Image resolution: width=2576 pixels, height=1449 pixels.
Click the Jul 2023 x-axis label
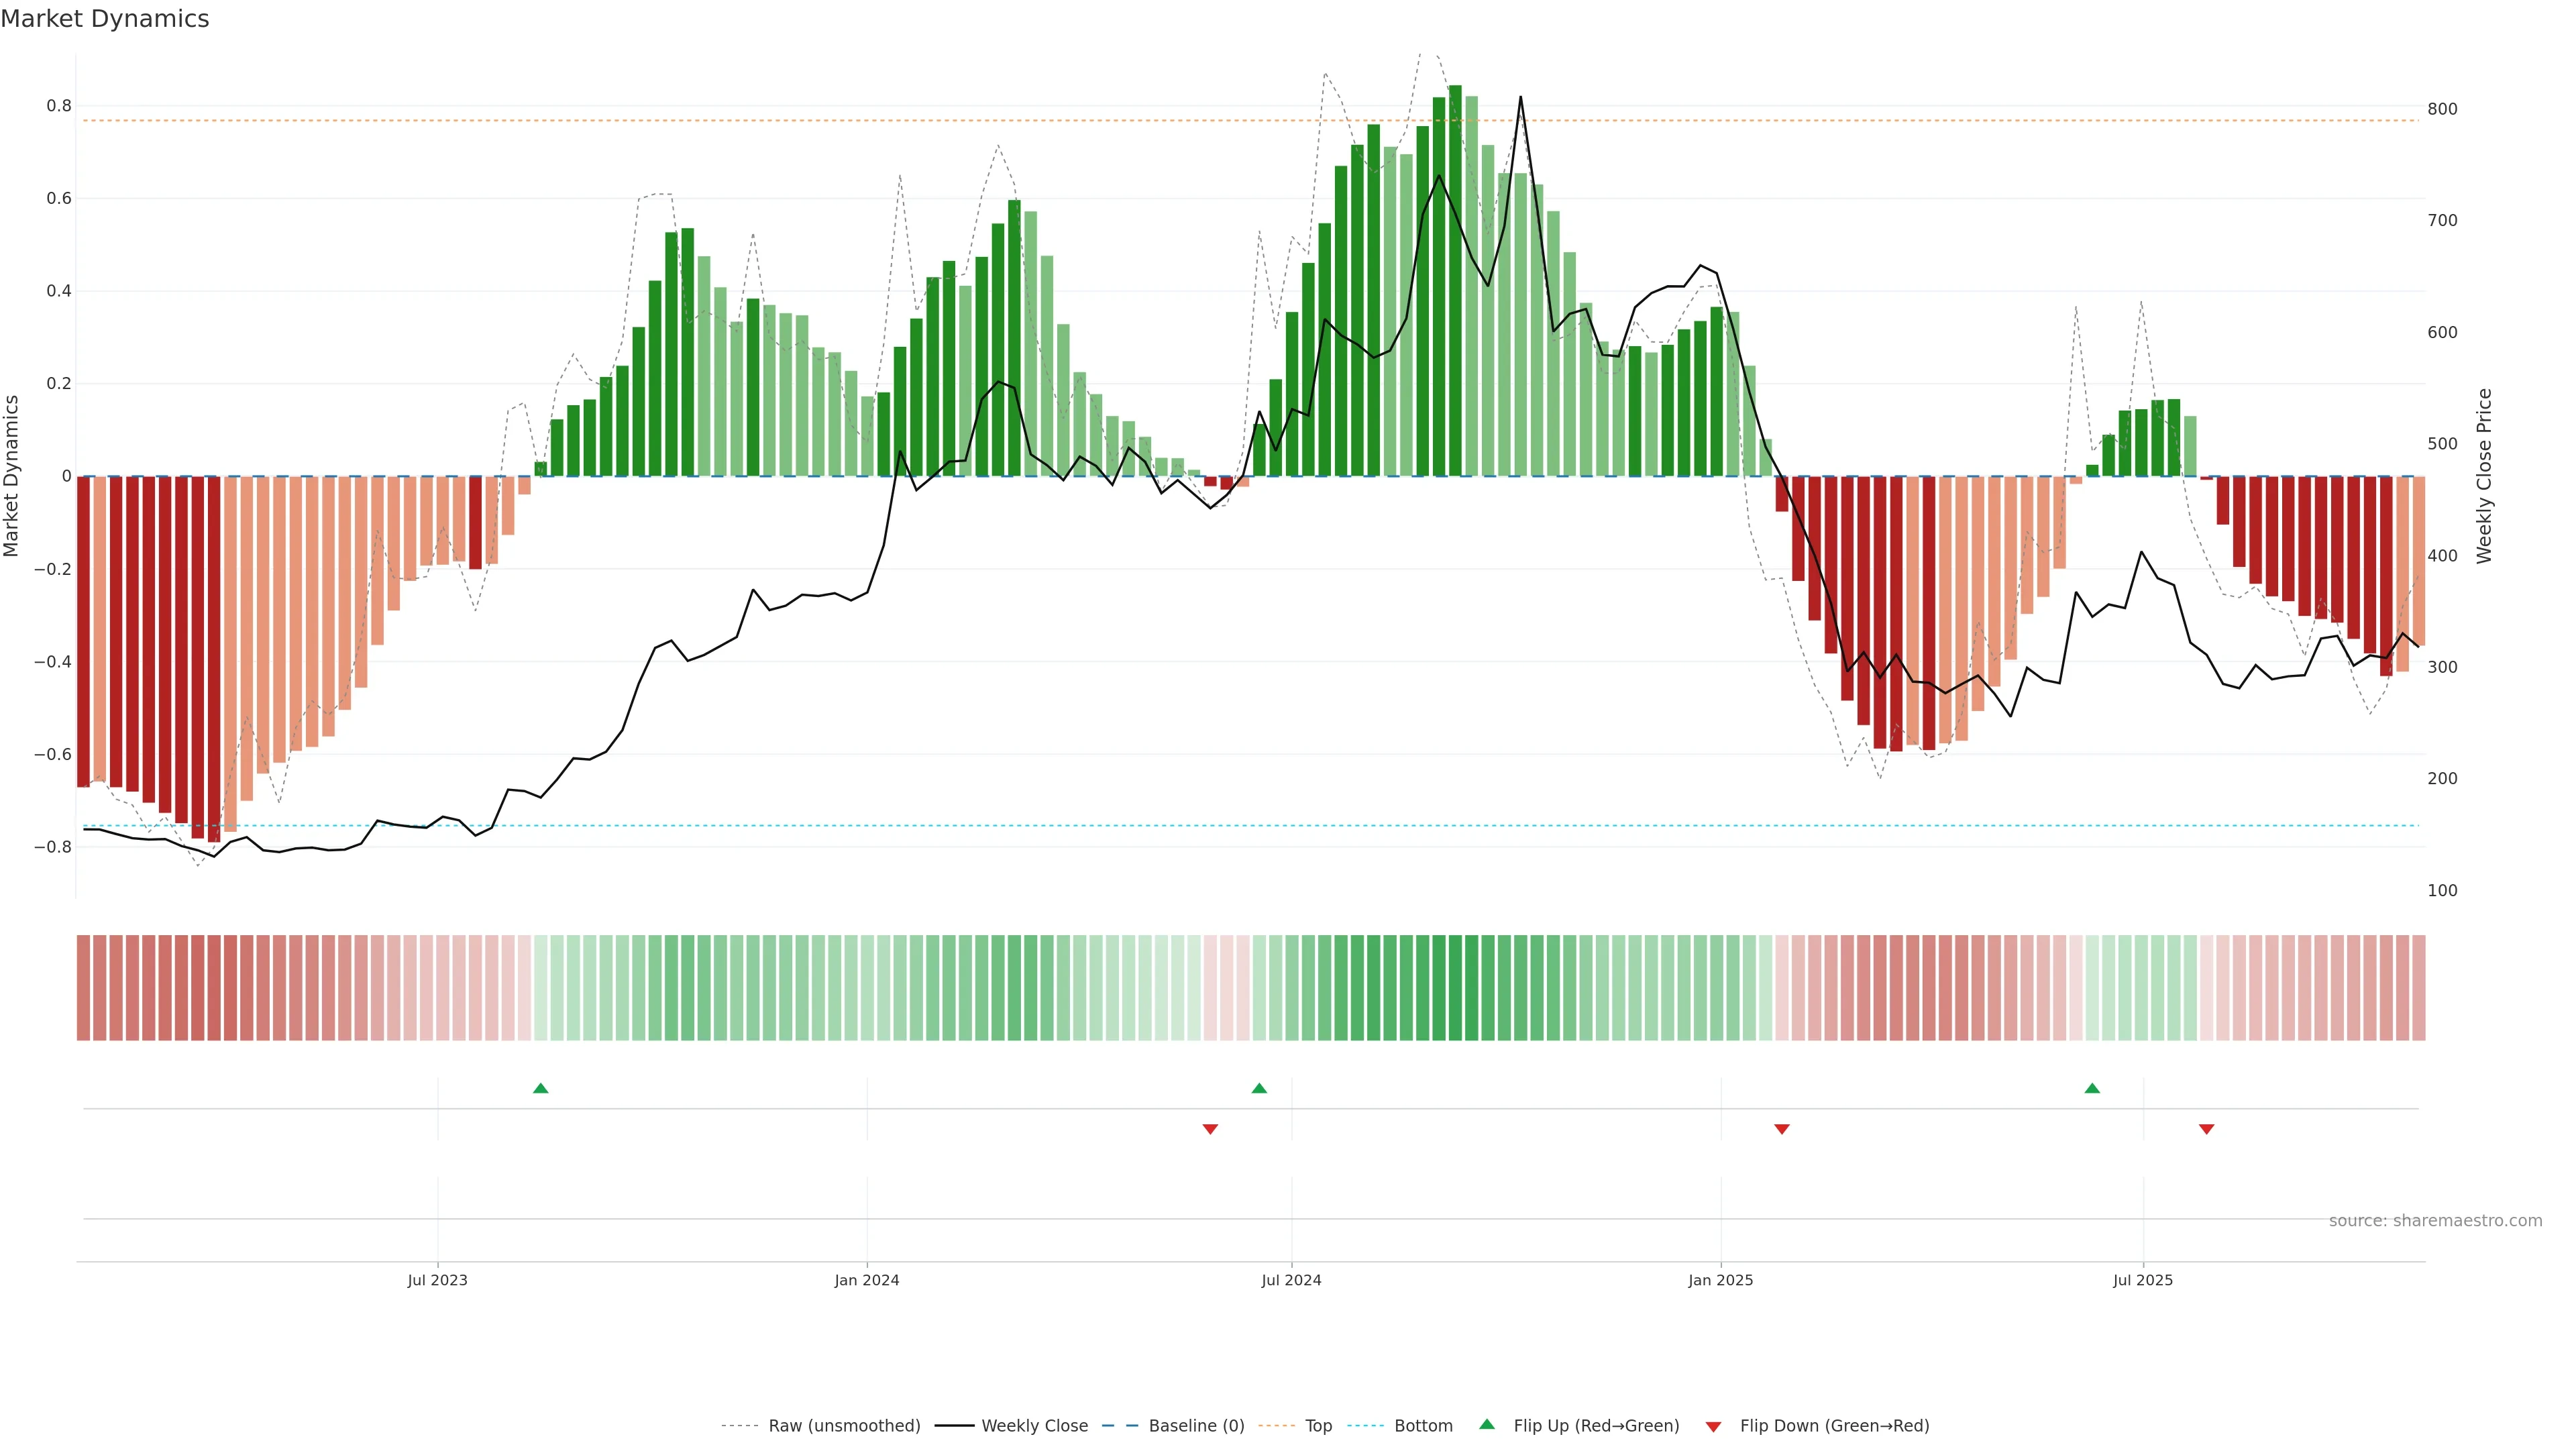[437, 1280]
